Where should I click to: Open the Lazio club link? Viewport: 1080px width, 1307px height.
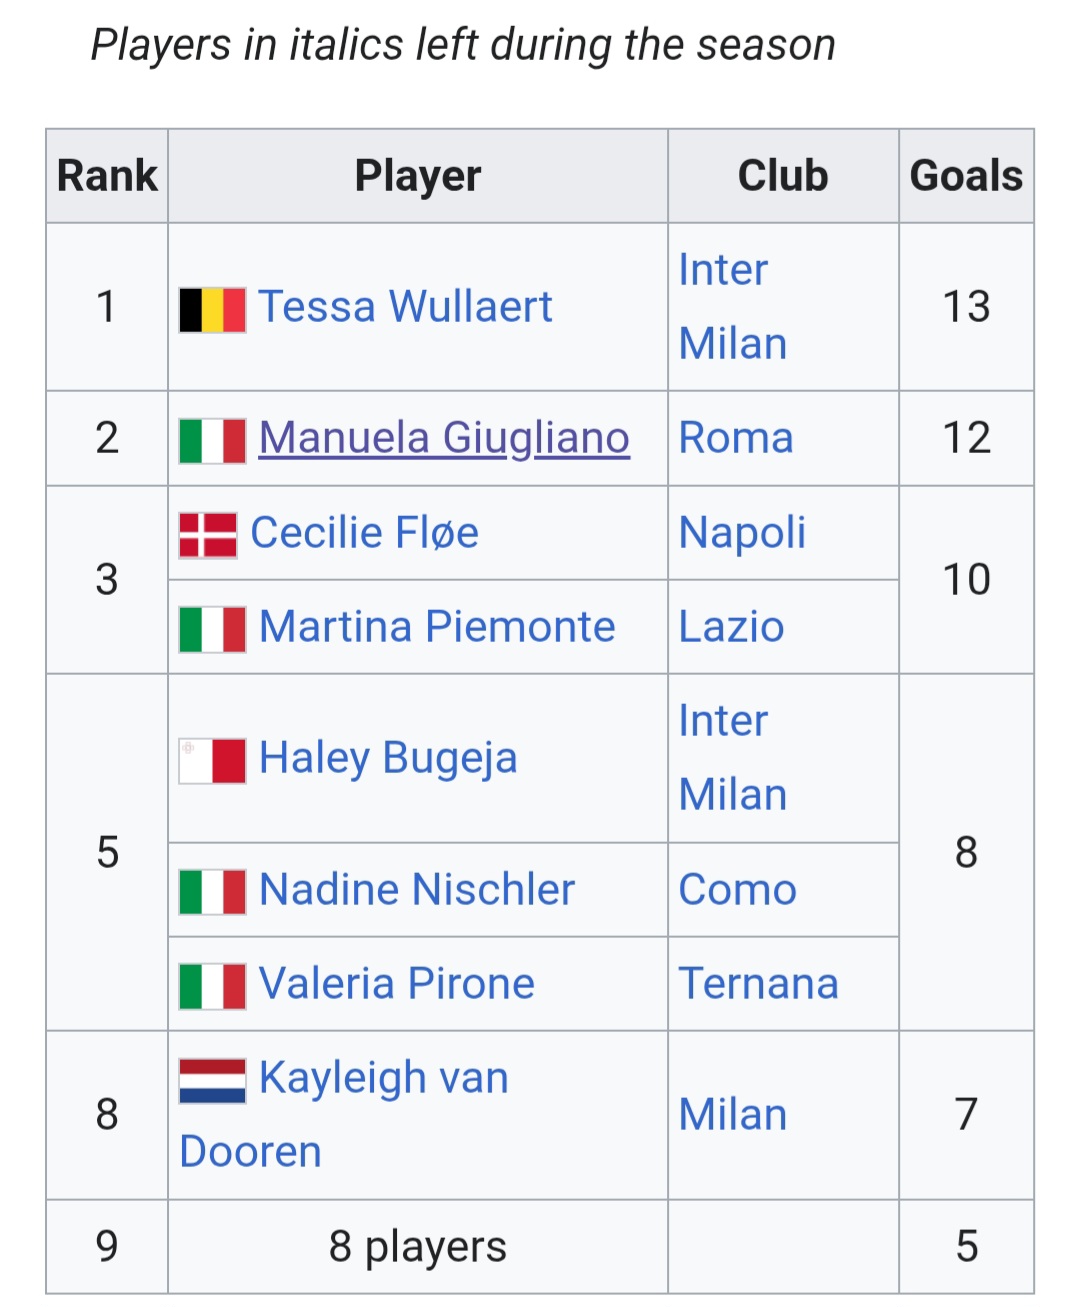click(731, 627)
